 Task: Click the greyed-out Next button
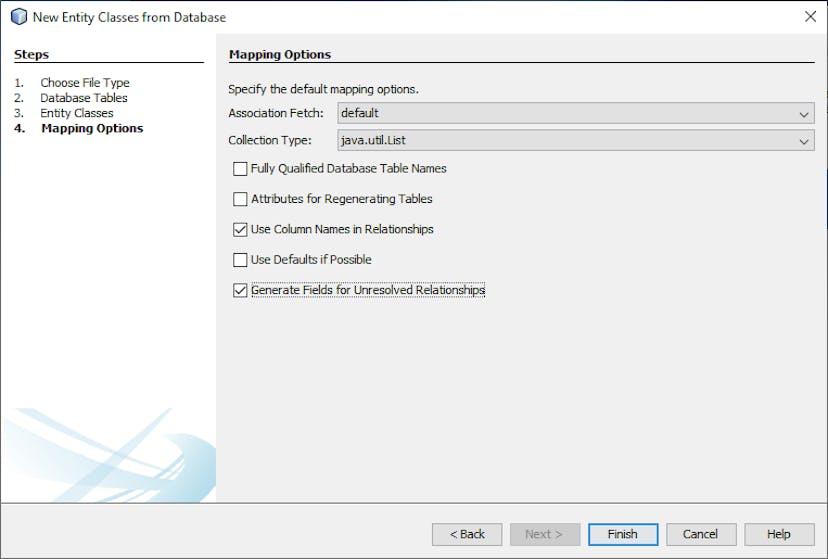point(544,534)
